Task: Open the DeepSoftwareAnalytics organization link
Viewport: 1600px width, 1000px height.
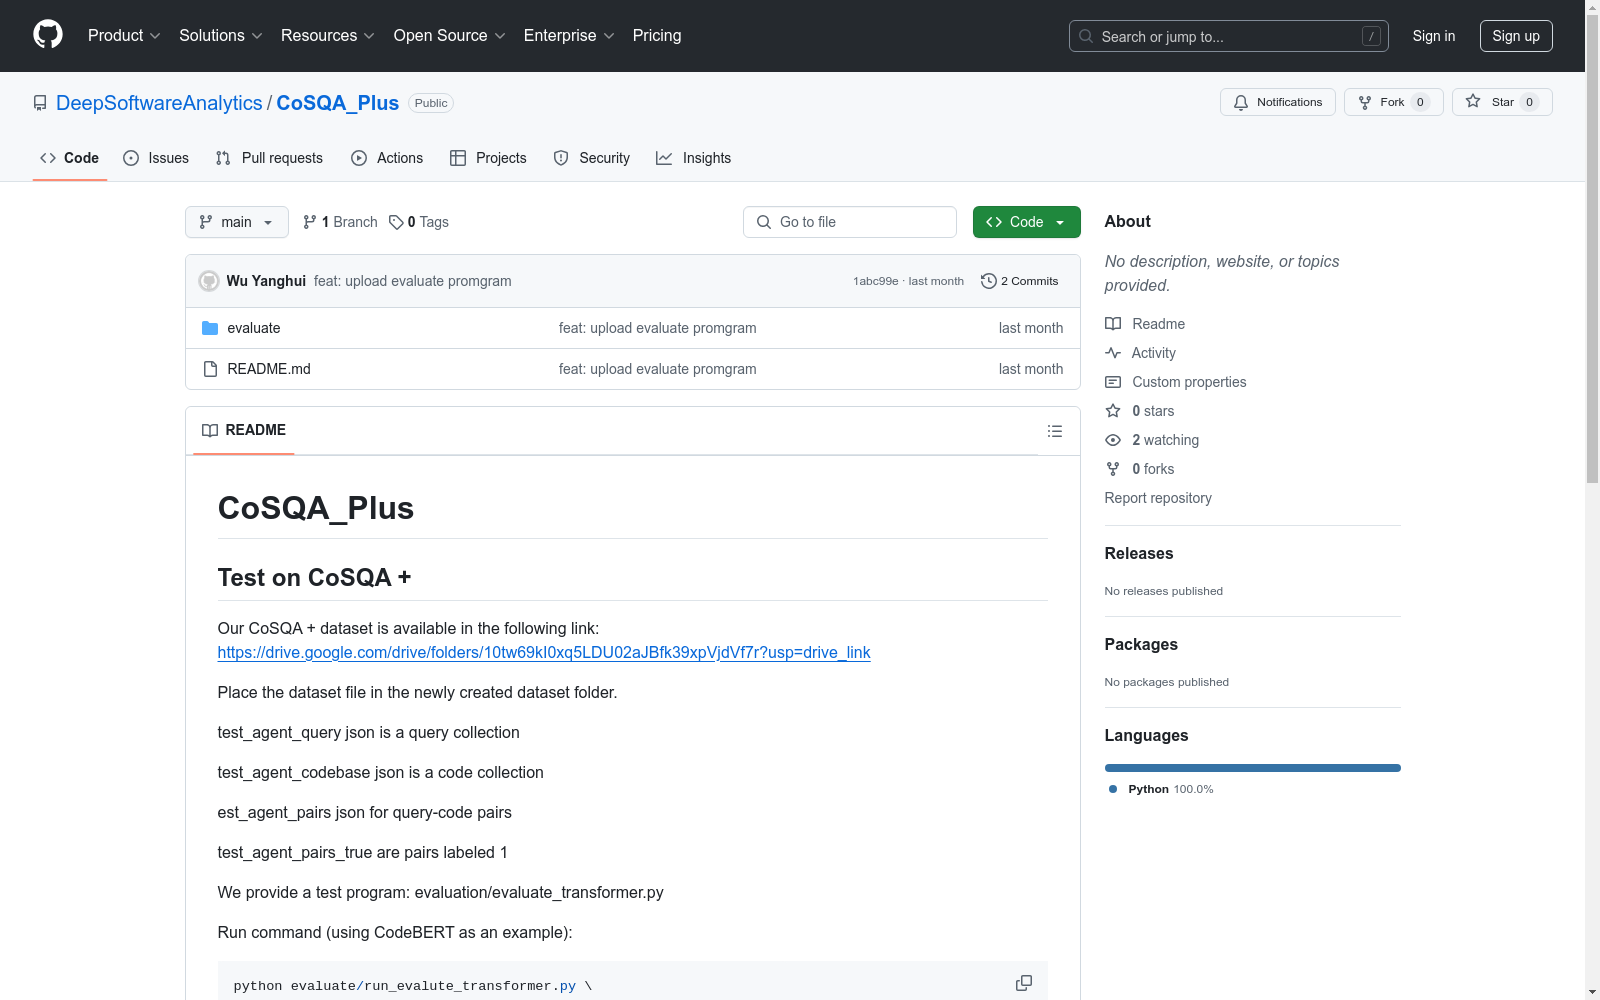Action: [x=159, y=103]
